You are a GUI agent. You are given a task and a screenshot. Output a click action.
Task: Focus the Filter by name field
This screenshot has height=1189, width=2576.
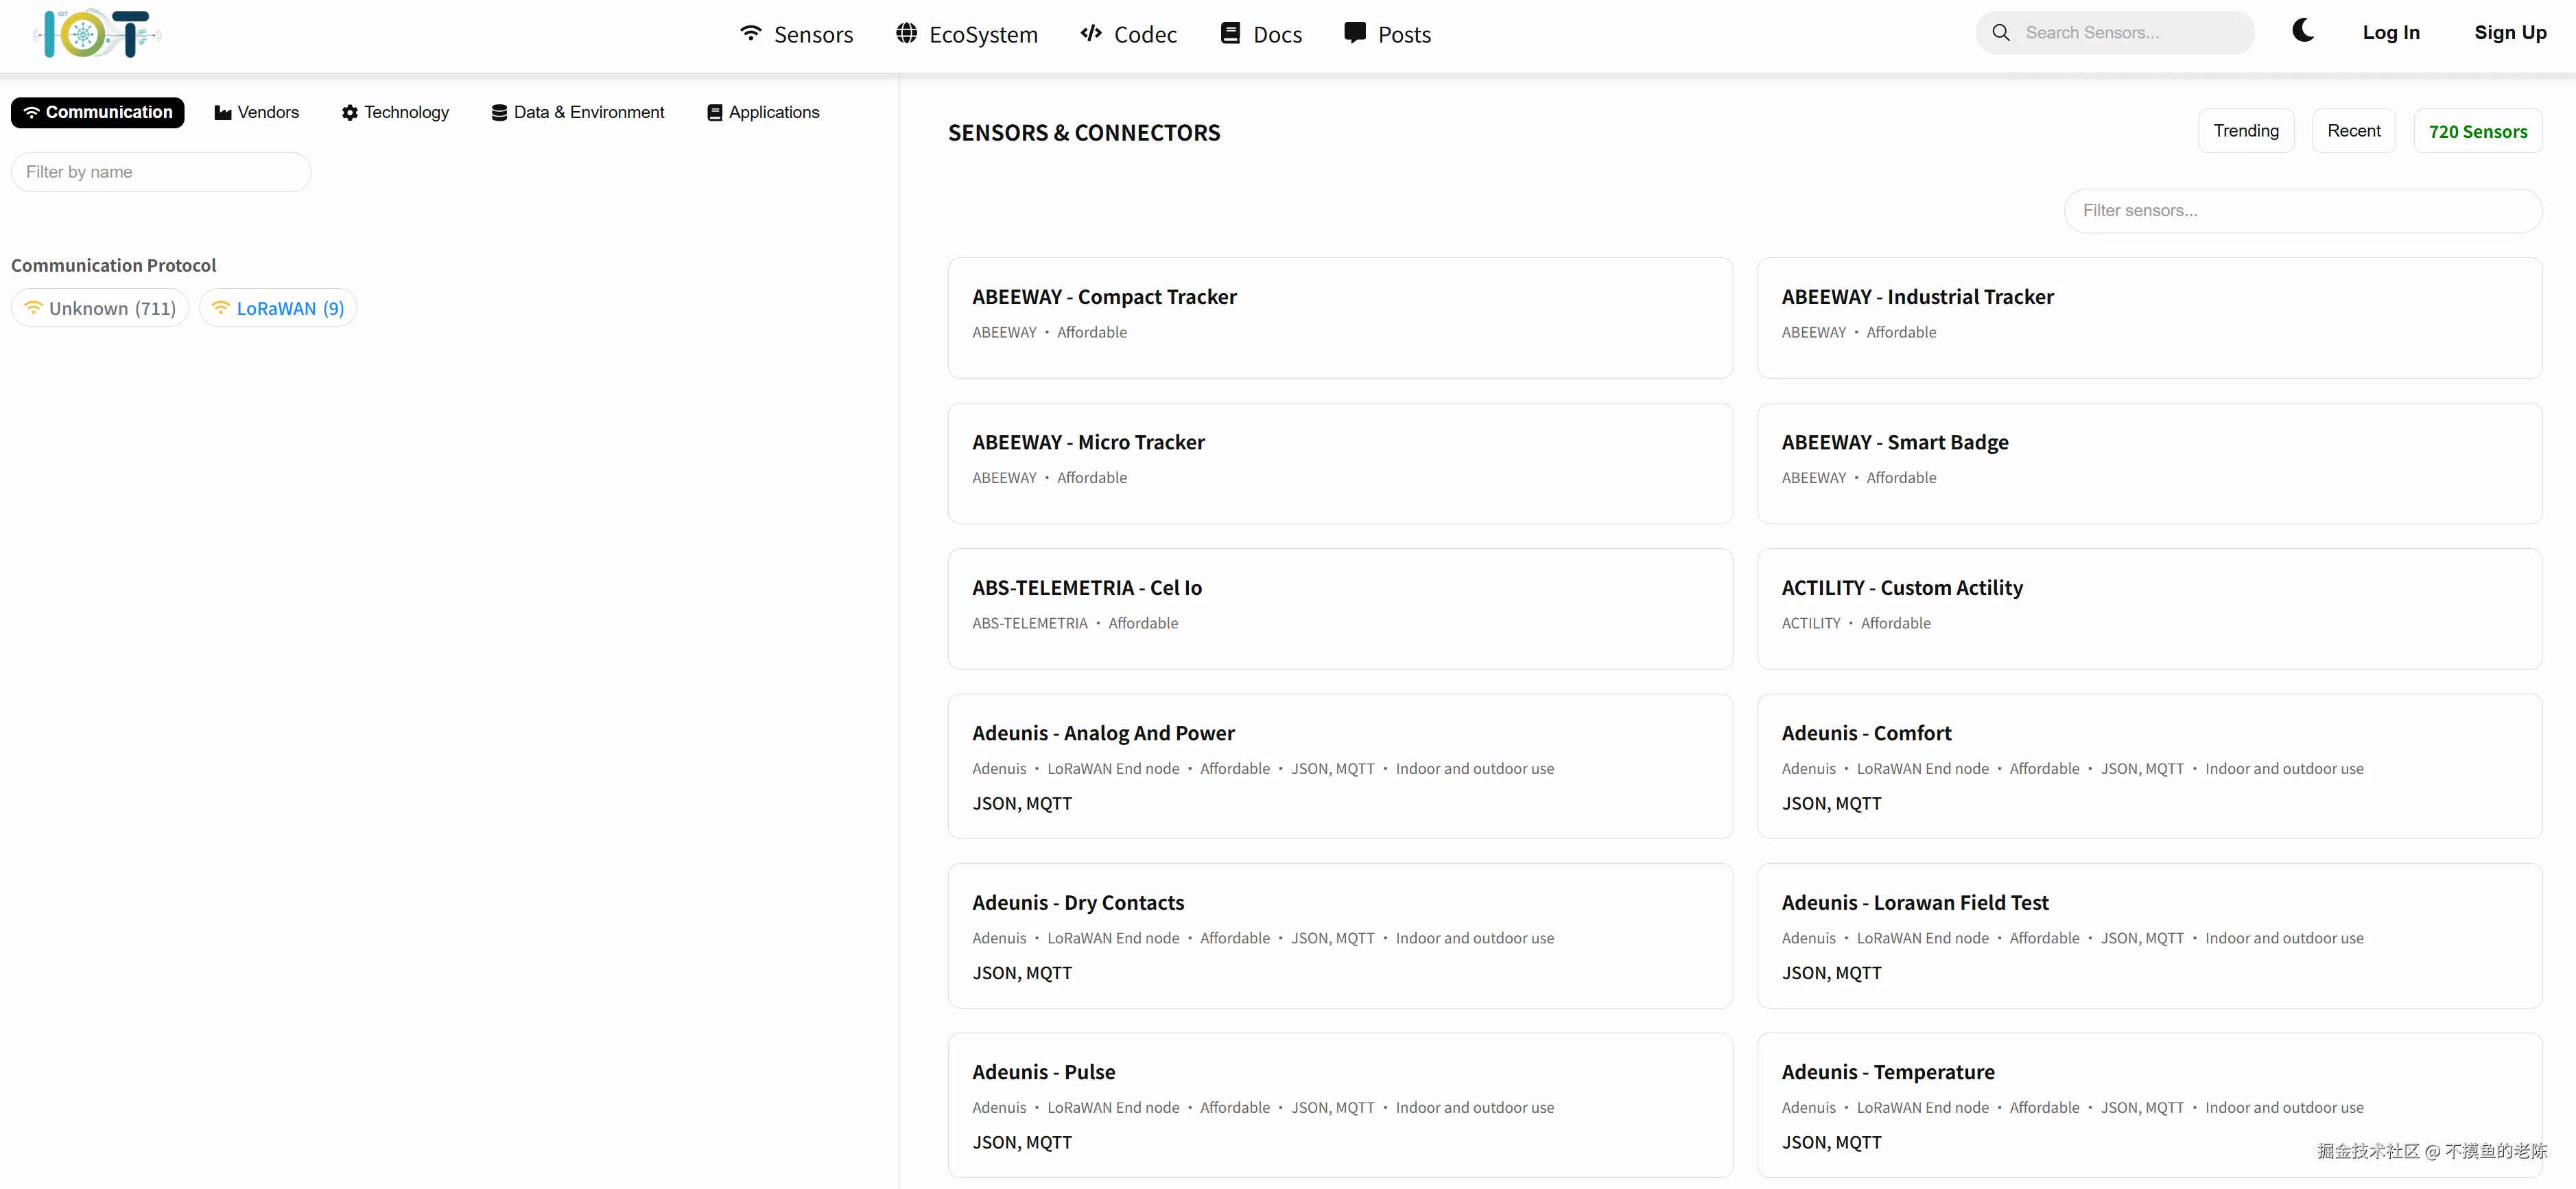pos(161,172)
